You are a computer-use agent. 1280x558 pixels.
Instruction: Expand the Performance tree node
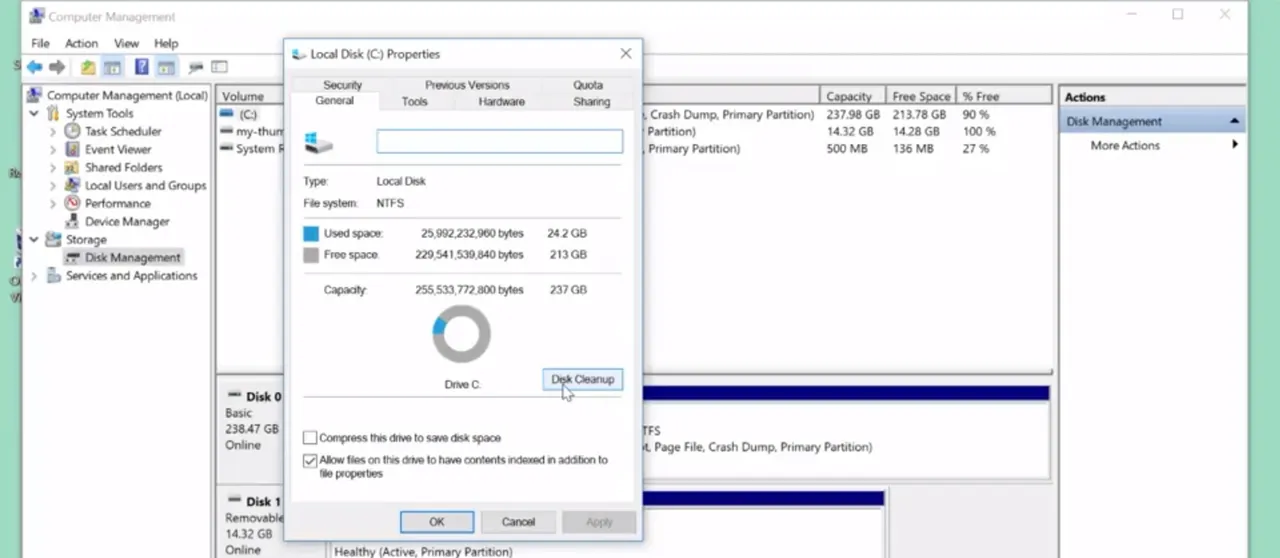[53, 203]
